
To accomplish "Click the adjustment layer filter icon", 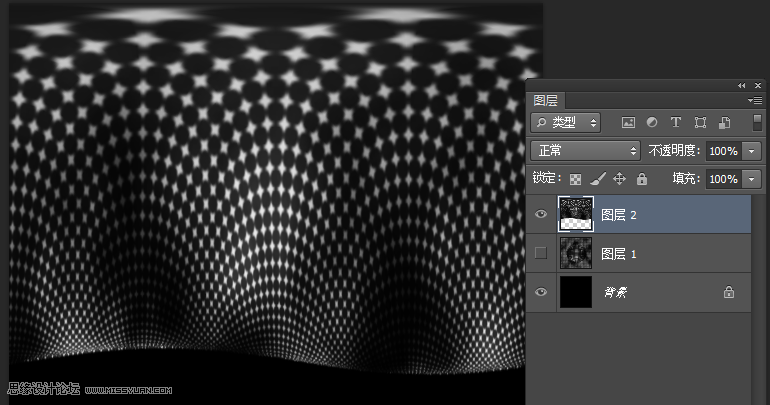I will [x=652, y=123].
